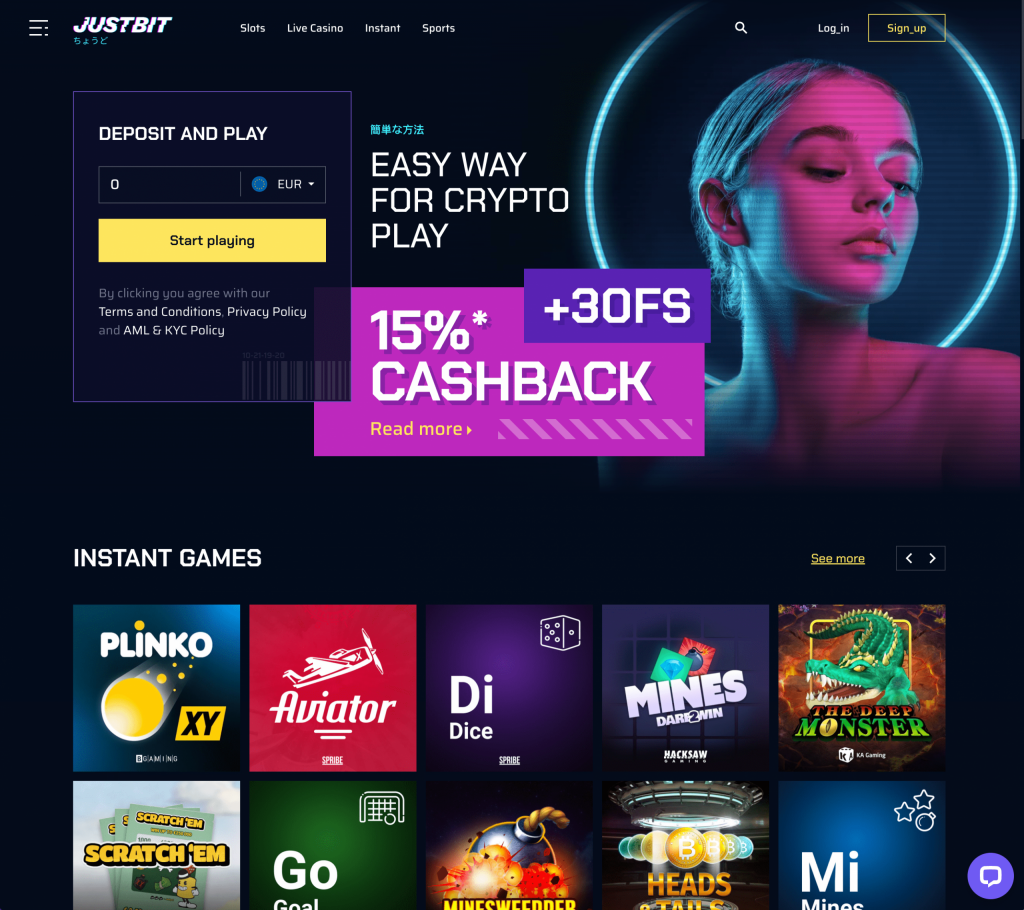The image size is (1024, 910).
Task: Click the JUSTBIT logo
Action: (122, 29)
